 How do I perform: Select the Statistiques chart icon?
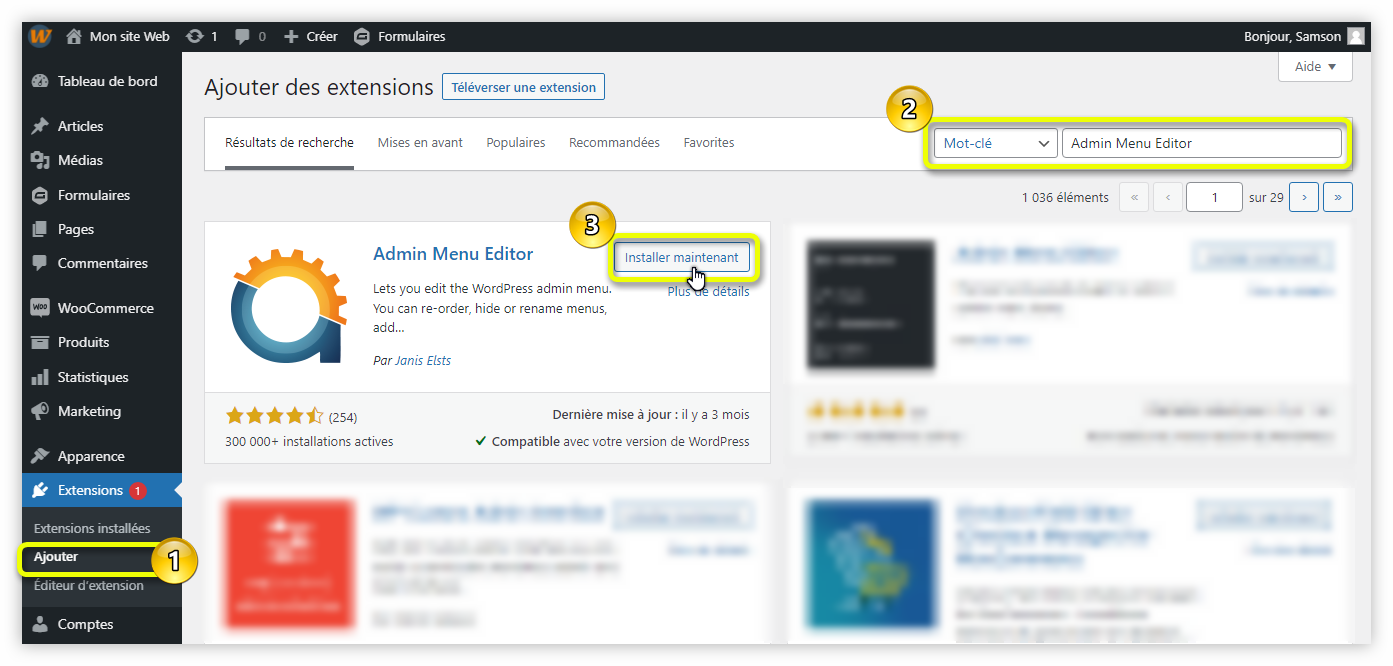tap(42, 377)
